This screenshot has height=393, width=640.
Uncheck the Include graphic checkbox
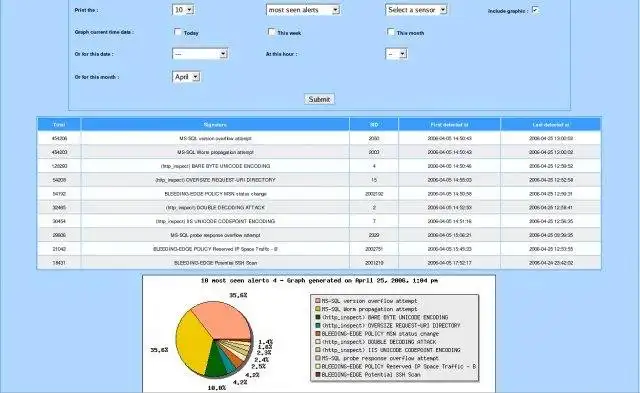point(535,10)
